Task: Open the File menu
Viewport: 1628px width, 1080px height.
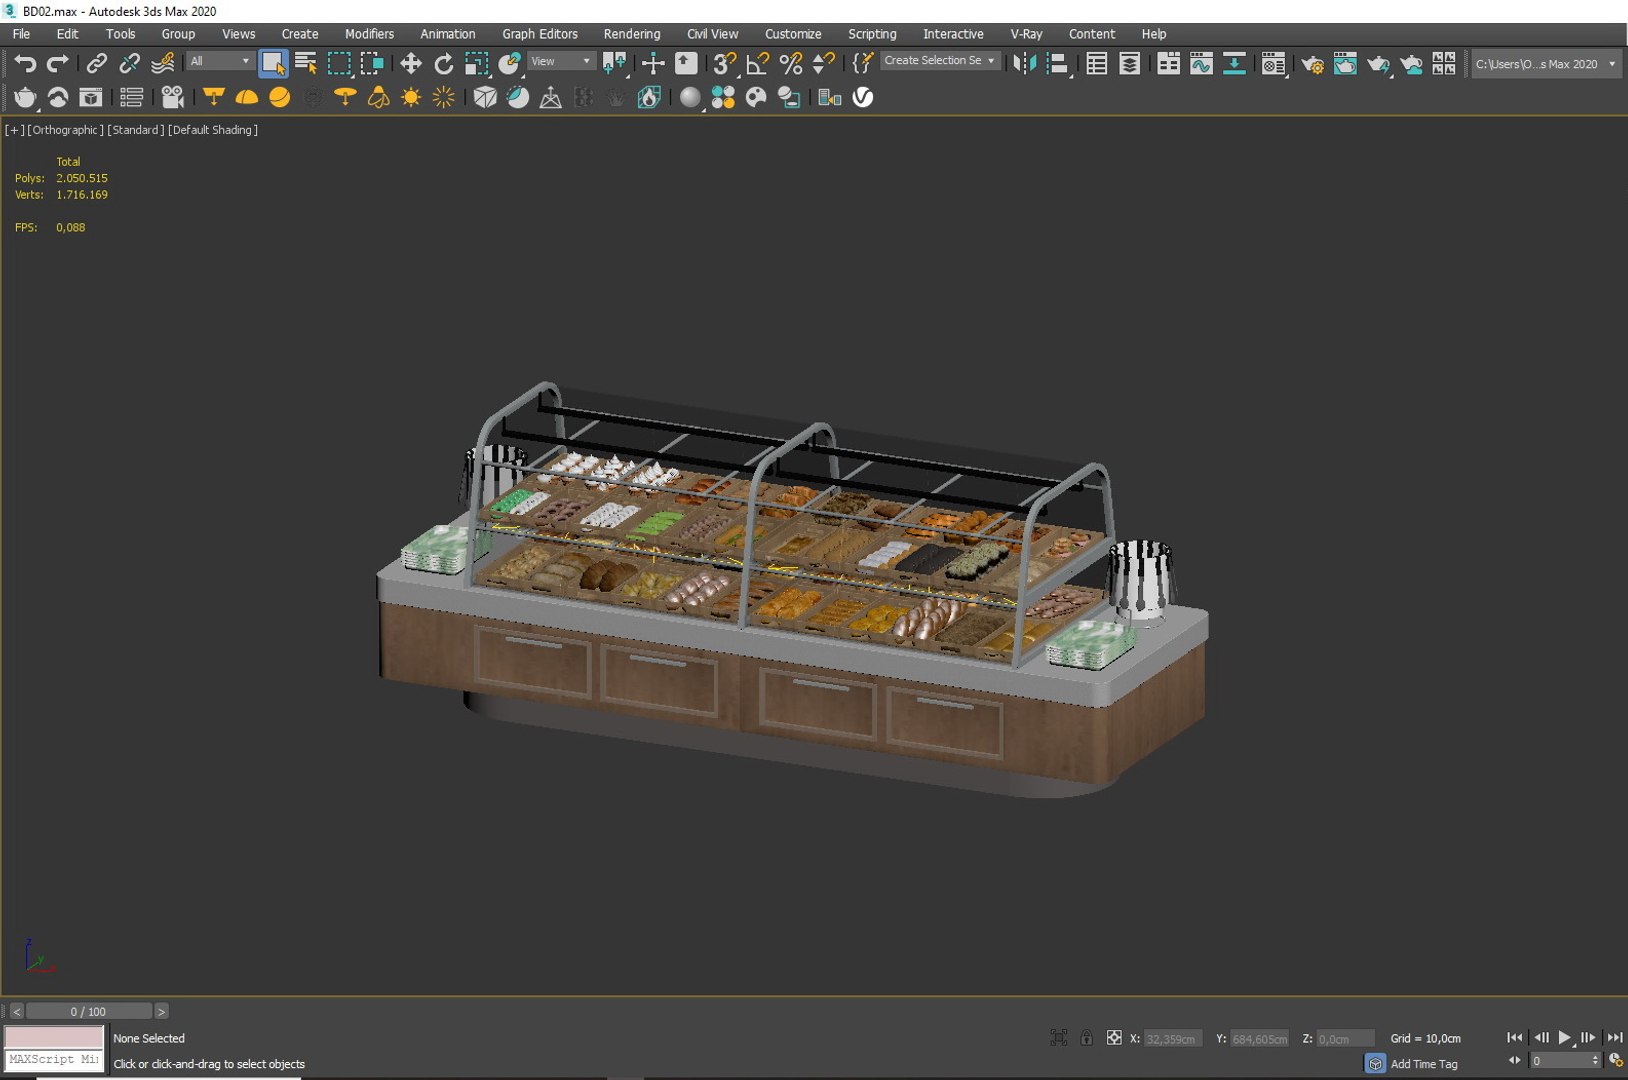Action: point(21,34)
